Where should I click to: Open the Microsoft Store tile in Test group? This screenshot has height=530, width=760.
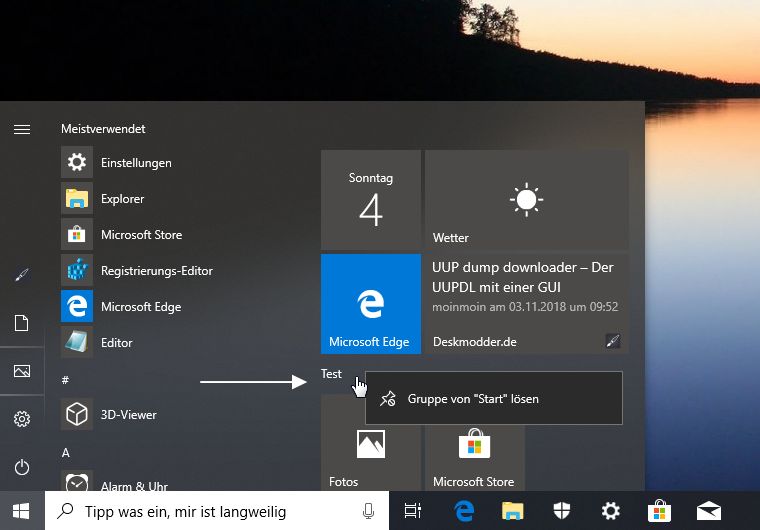pos(475,457)
